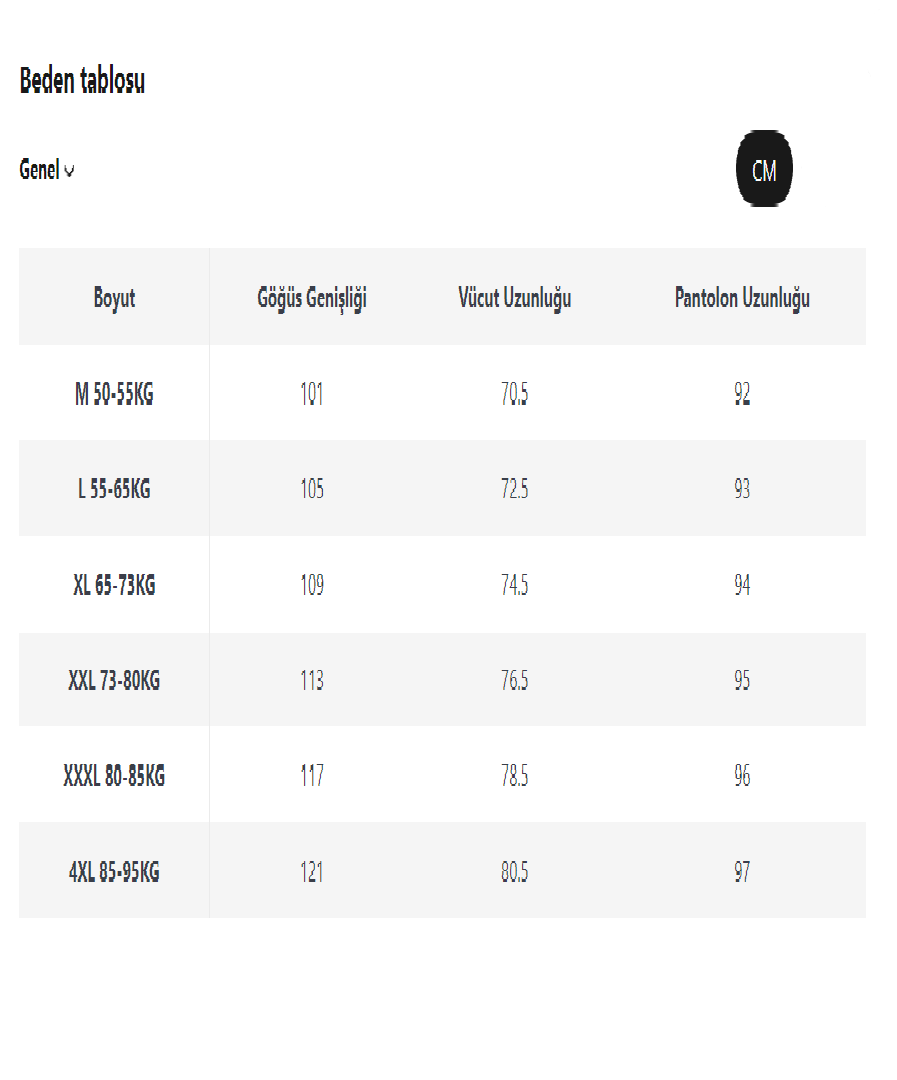Click the Beden tablosu heading

coord(82,82)
